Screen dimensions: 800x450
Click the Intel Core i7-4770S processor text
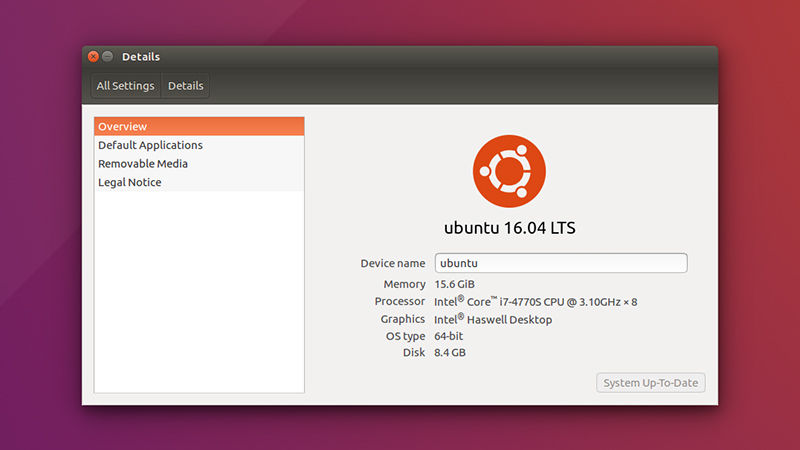click(535, 301)
